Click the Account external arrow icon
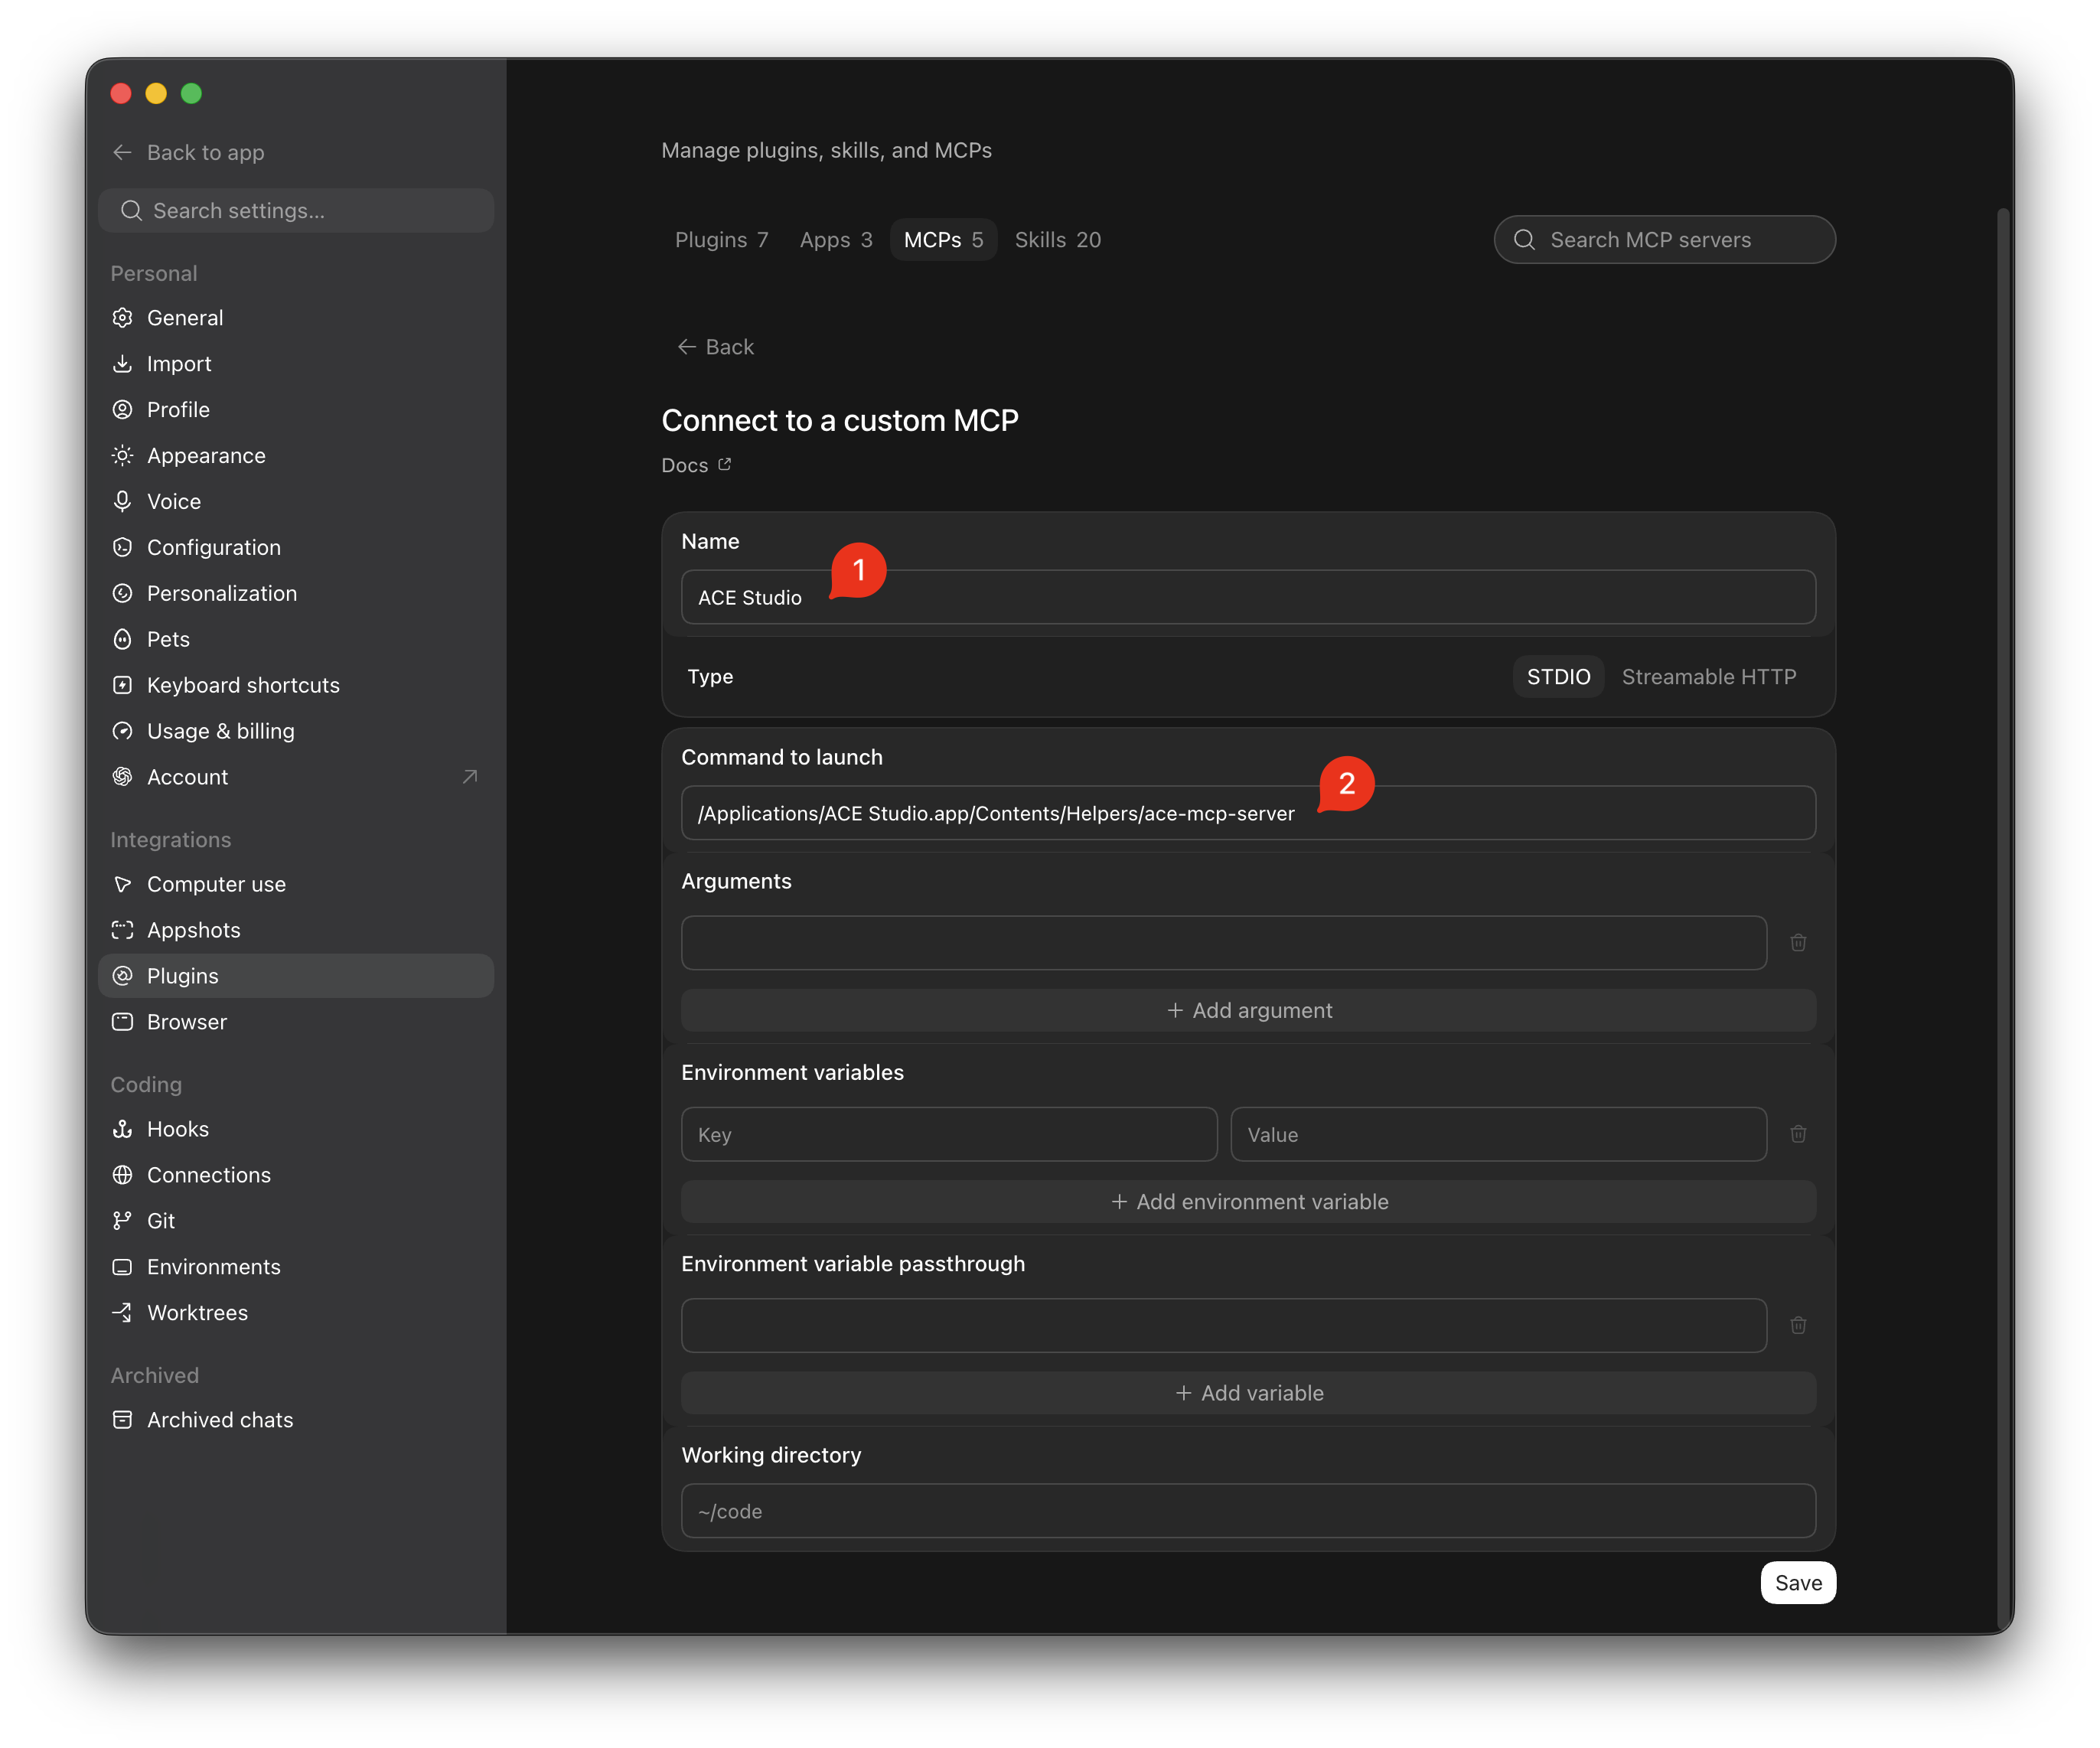Viewport: 2100px width, 1748px height. click(x=470, y=778)
